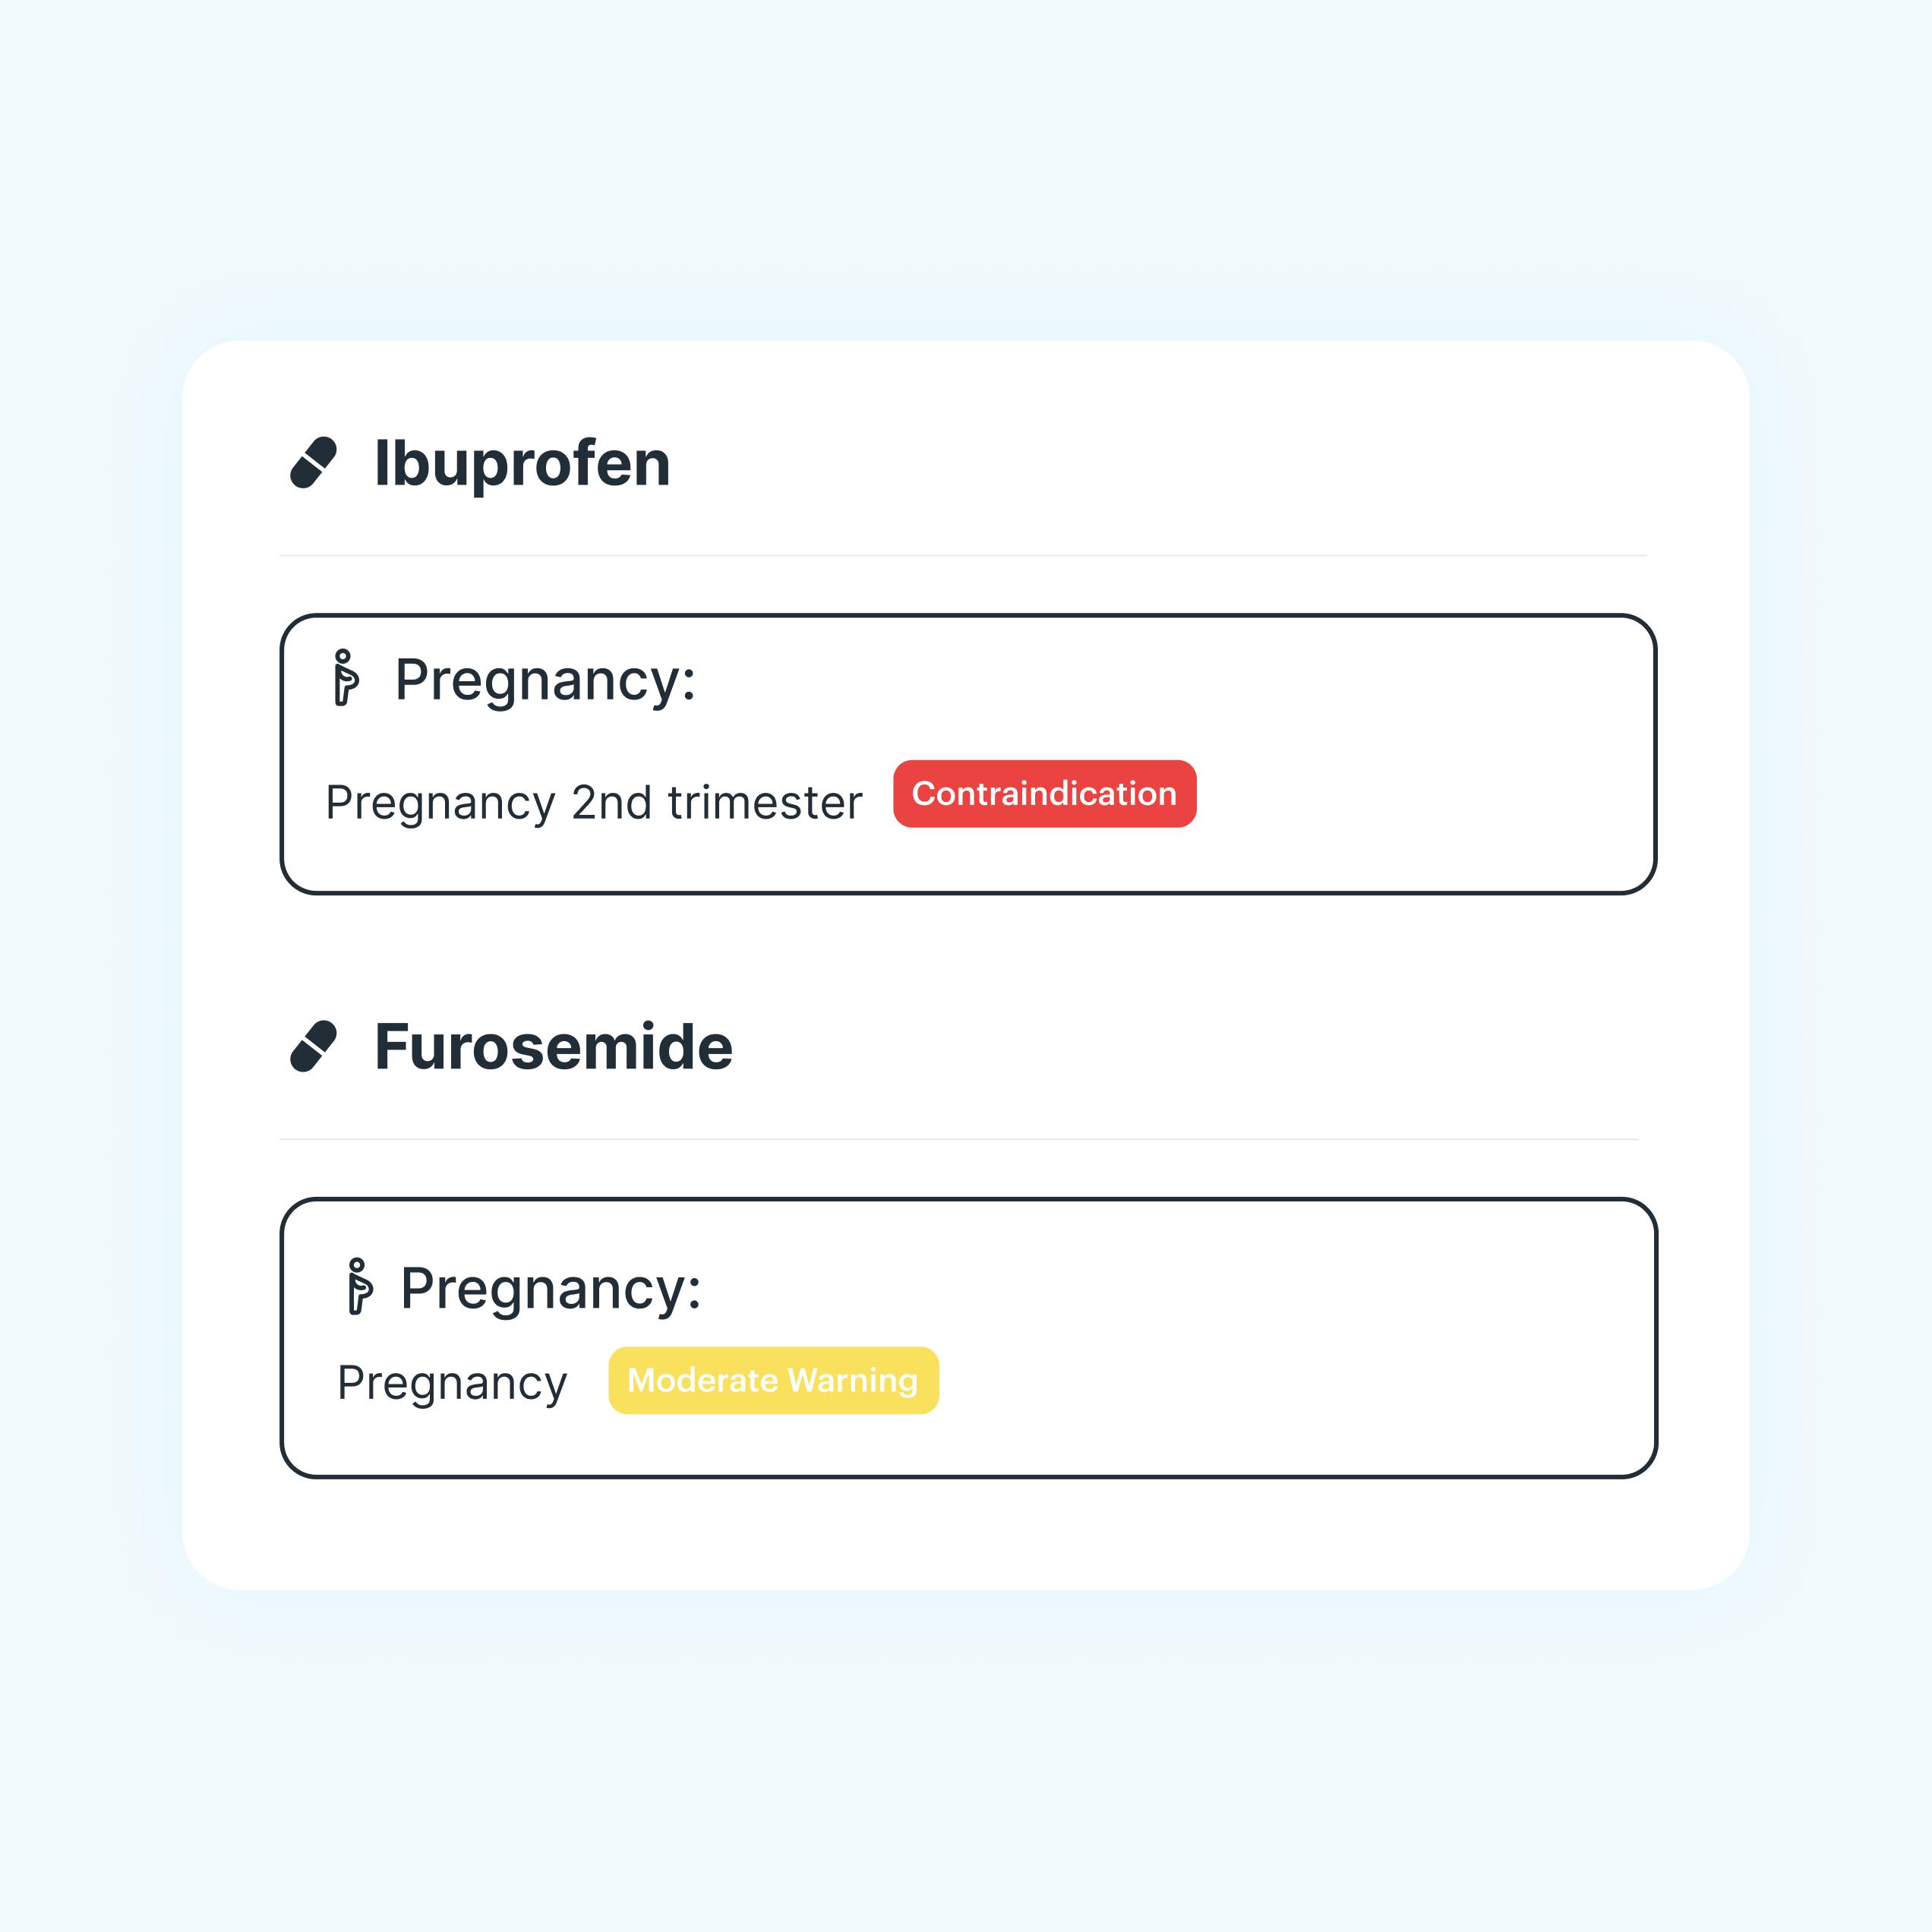Open the Ibuprofen drug heading

522,464
